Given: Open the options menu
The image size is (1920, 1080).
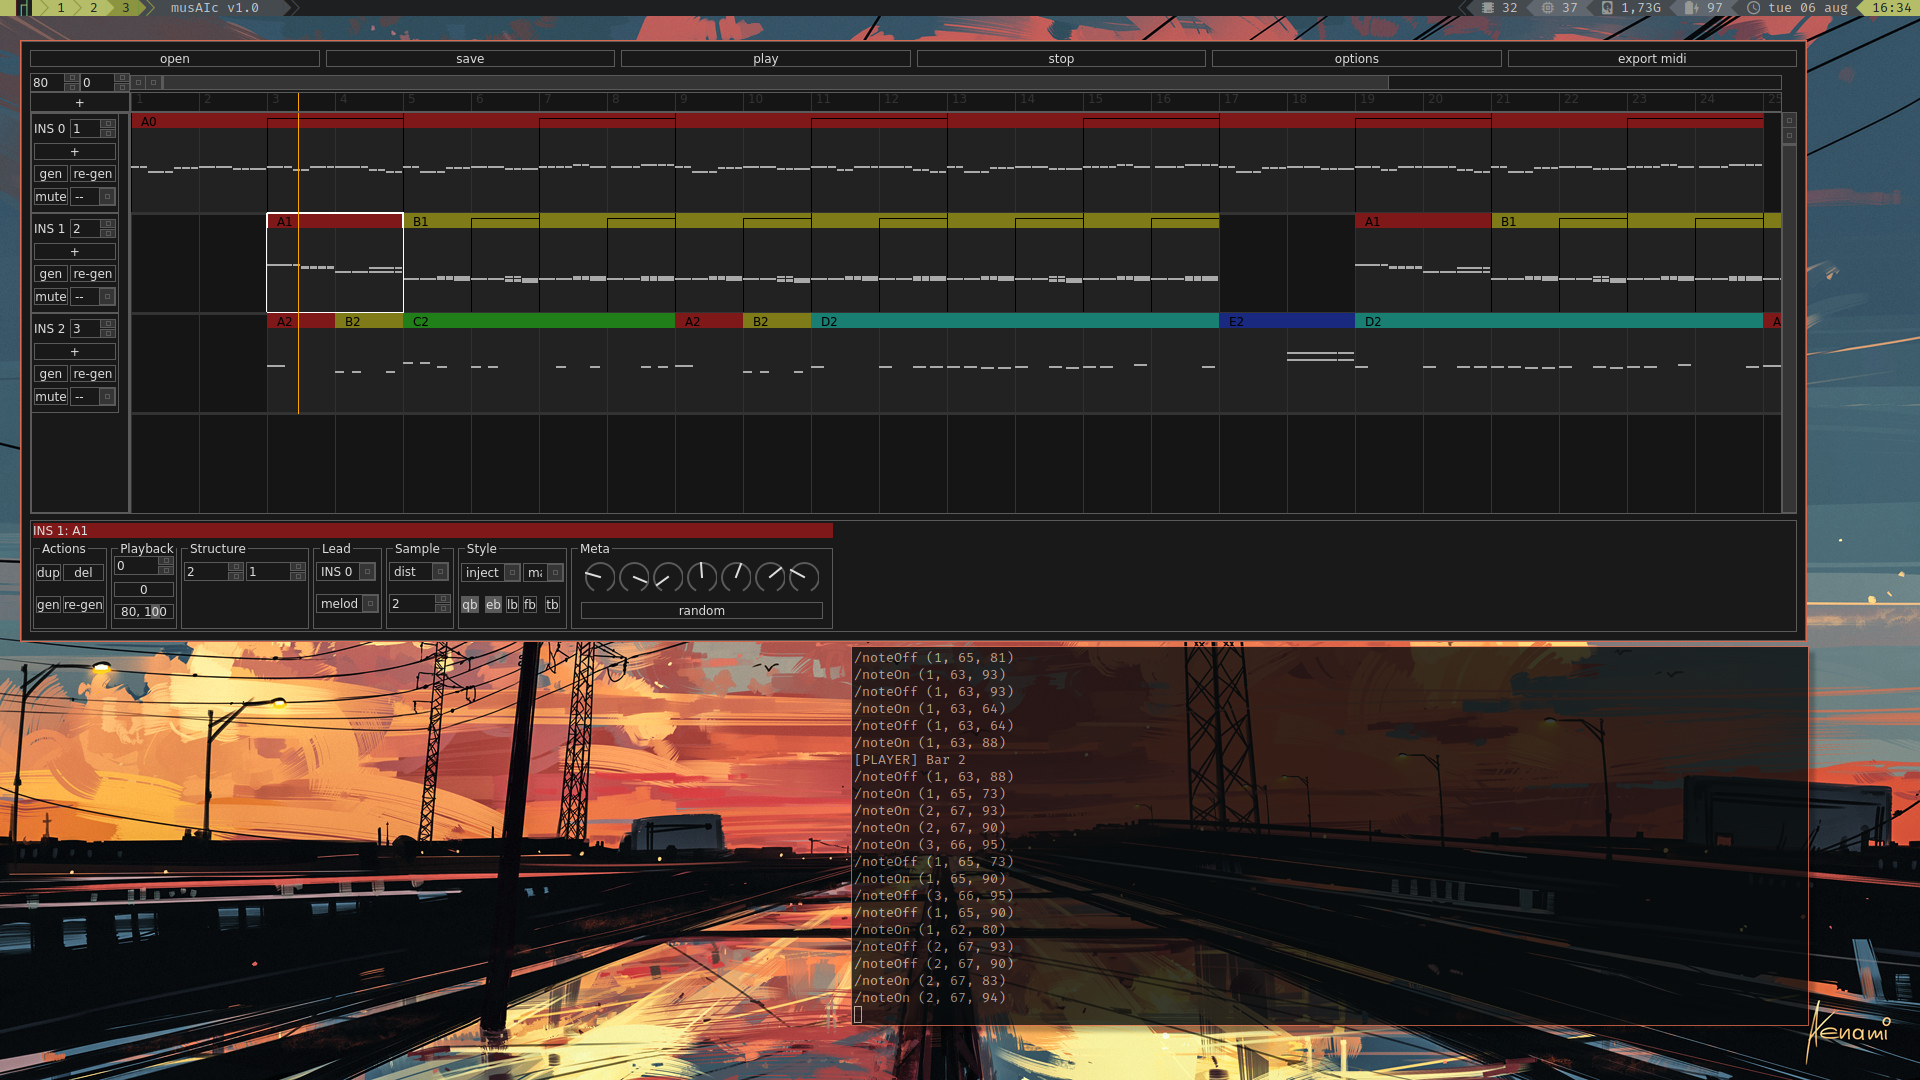Looking at the screenshot, I should (x=1356, y=59).
